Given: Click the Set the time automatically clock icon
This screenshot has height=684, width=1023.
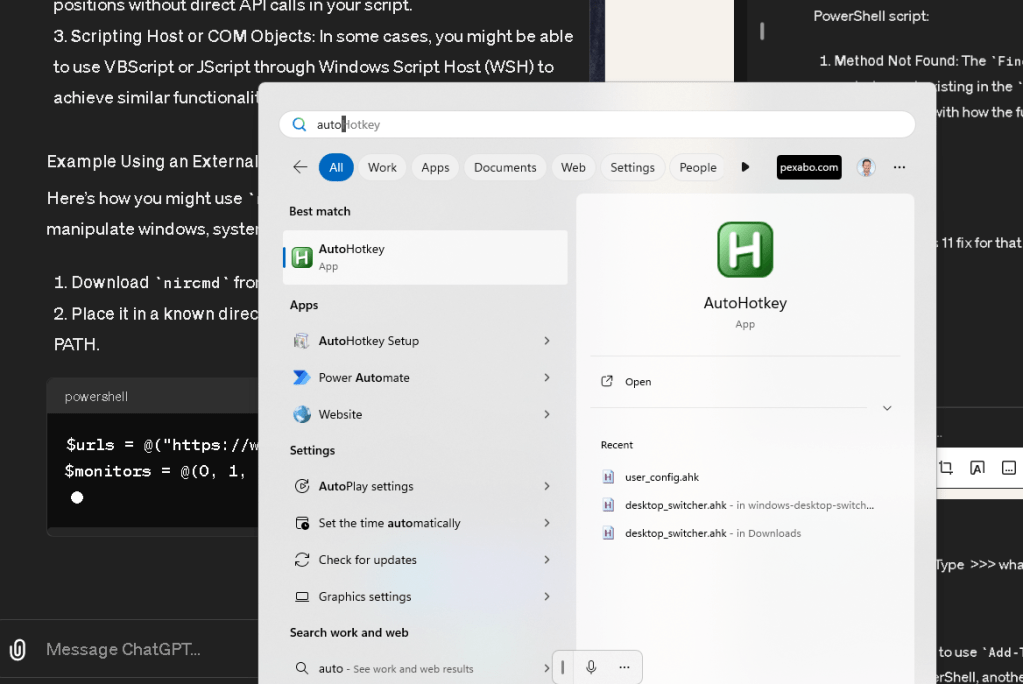Looking at the screenshot, I should tap(301, 523).
